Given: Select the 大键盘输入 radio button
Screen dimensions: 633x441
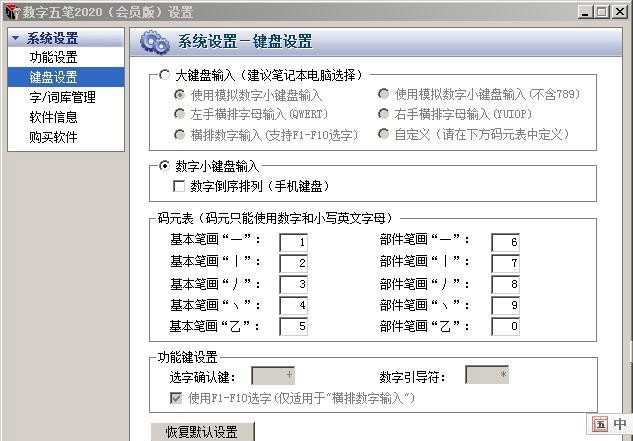Looking at the screenshot, I should [x=164, y=75].
